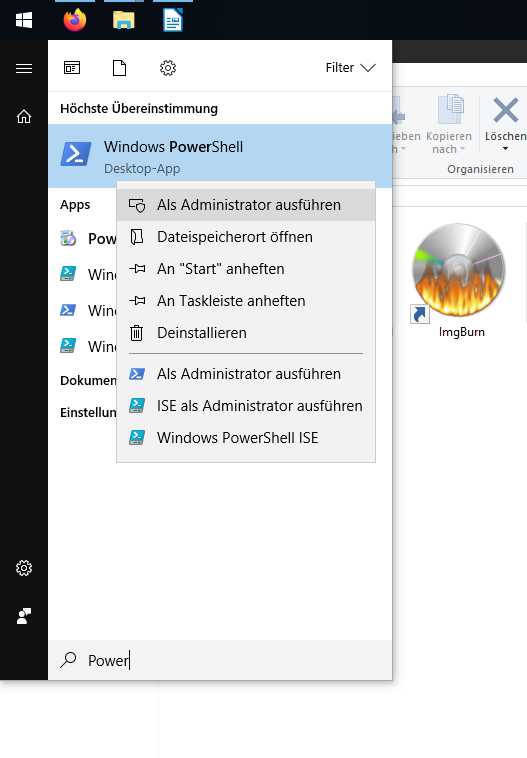Expand the hamburger menu in search sidebar

(x=24, y=69)
